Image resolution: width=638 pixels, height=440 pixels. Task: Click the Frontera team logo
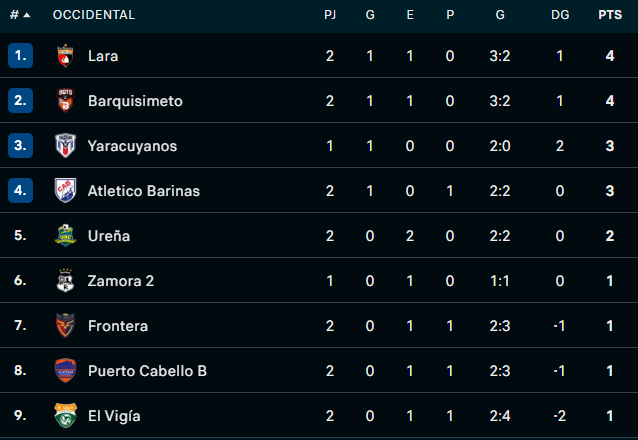tap(65, 326)
